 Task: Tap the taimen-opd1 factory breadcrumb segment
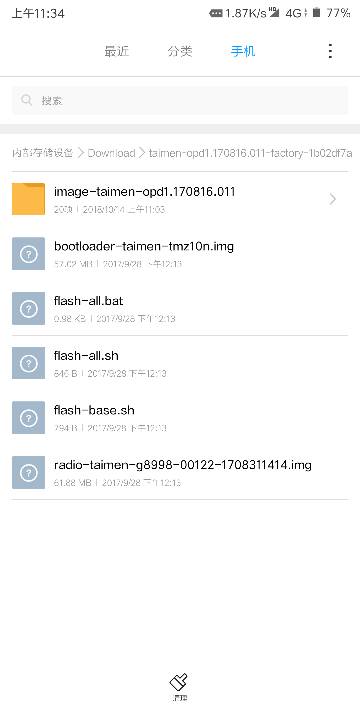coord(251,153)
